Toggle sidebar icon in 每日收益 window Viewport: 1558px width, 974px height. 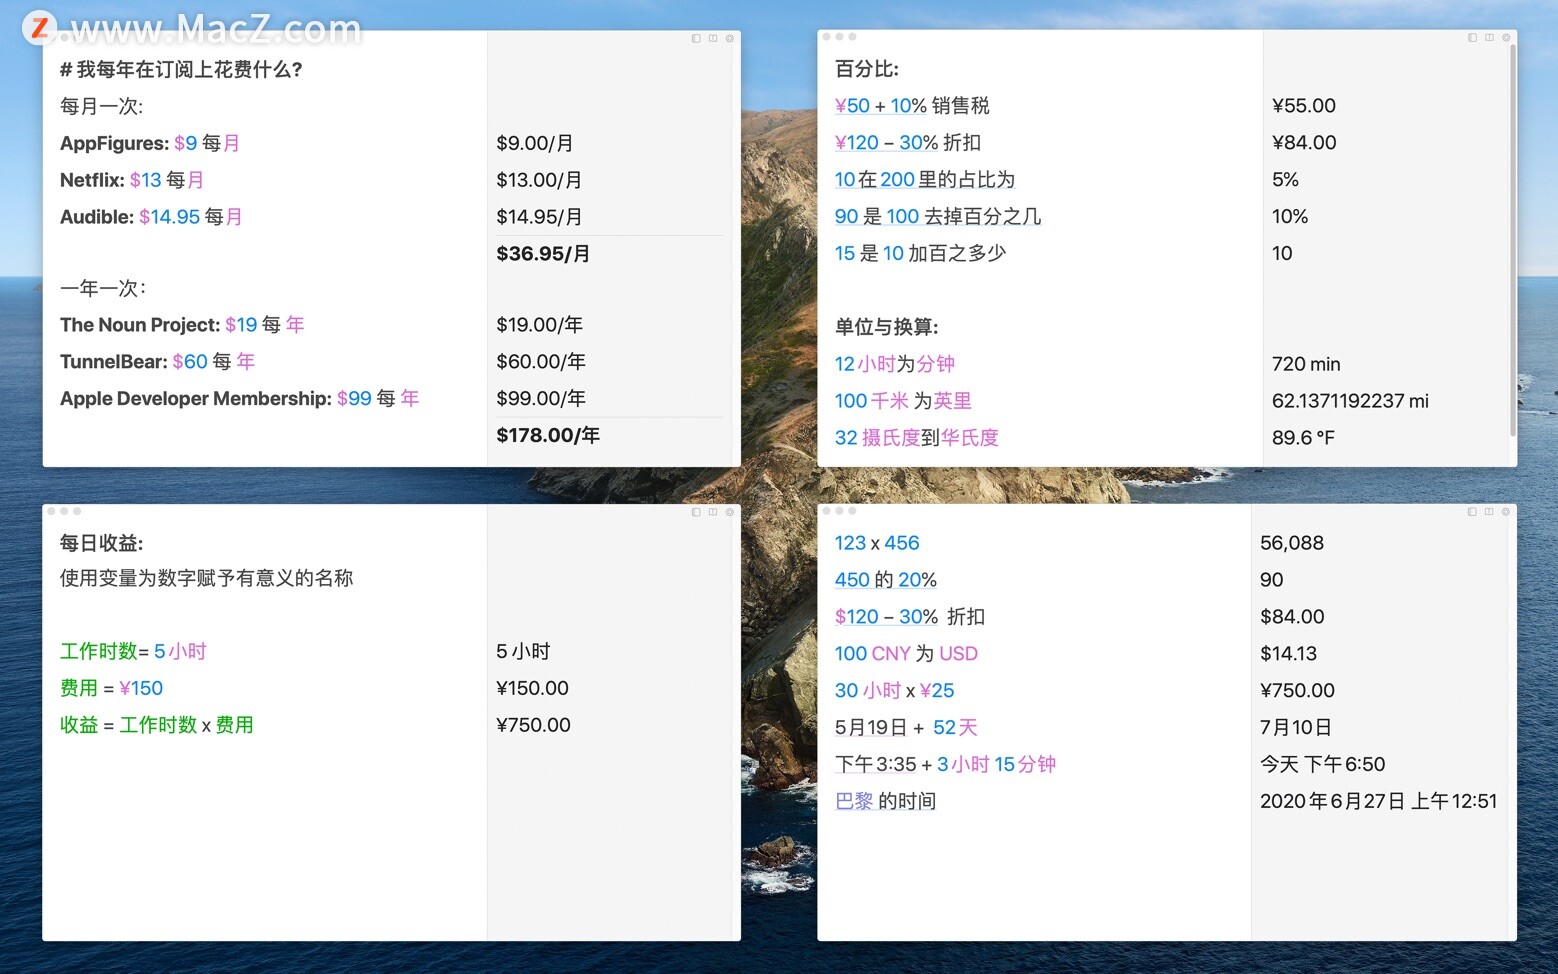[696, 512]
